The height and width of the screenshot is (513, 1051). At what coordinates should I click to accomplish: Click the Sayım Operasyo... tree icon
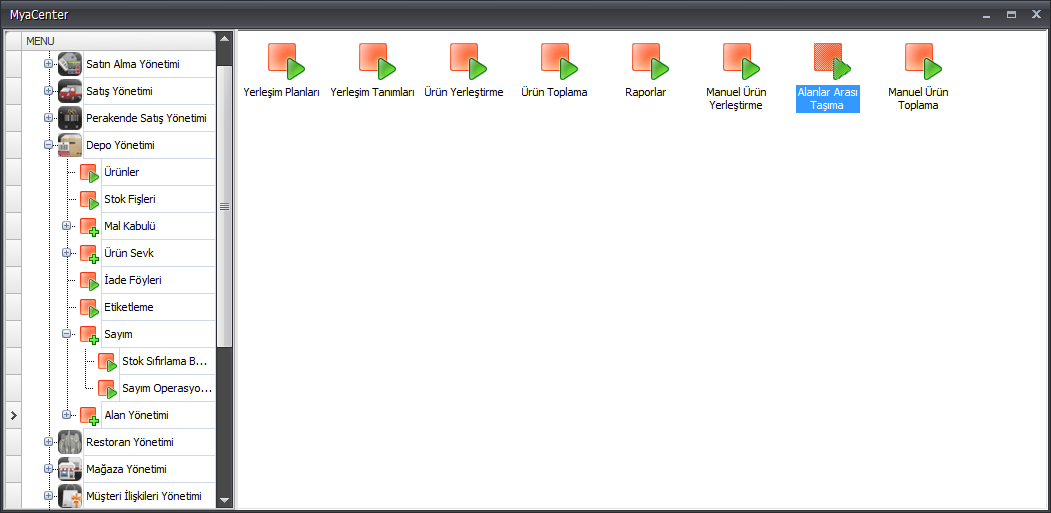(x=108, y=389)
